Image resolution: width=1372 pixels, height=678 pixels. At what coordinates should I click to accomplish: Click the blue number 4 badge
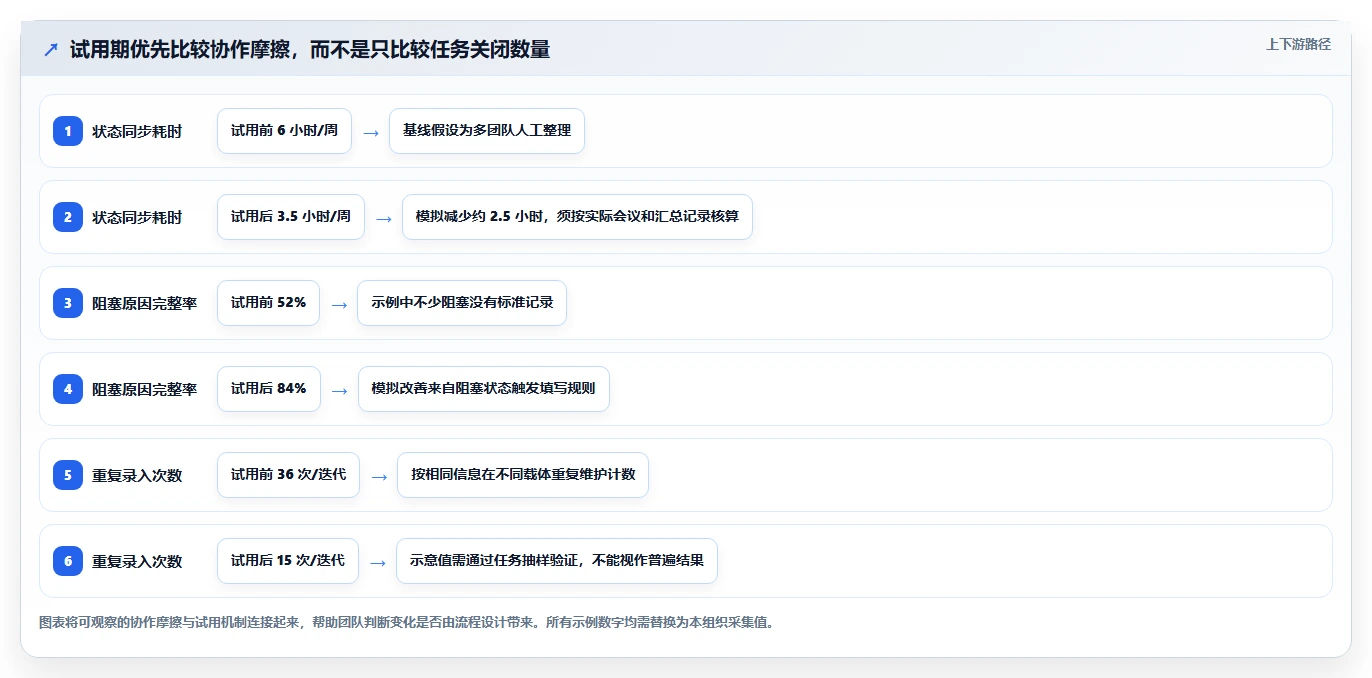pyautogui.click(x=68, y=389)
